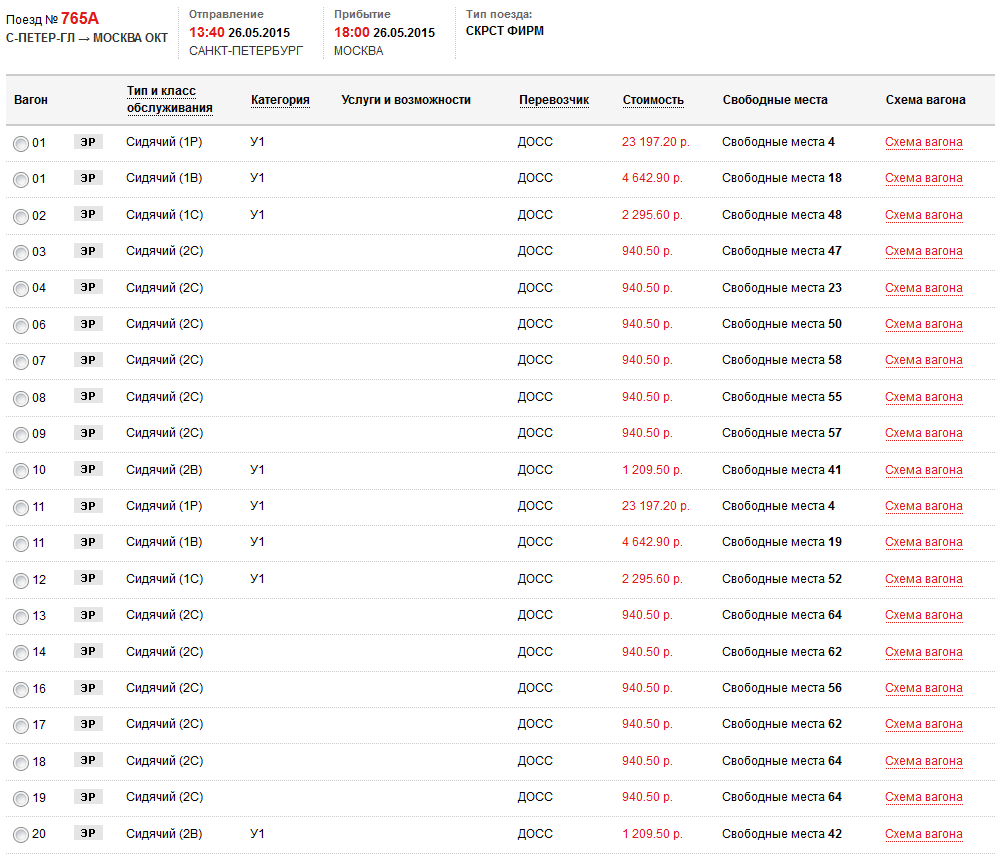
Task: Pick the wagon 06 radio option
Action: 21,326
